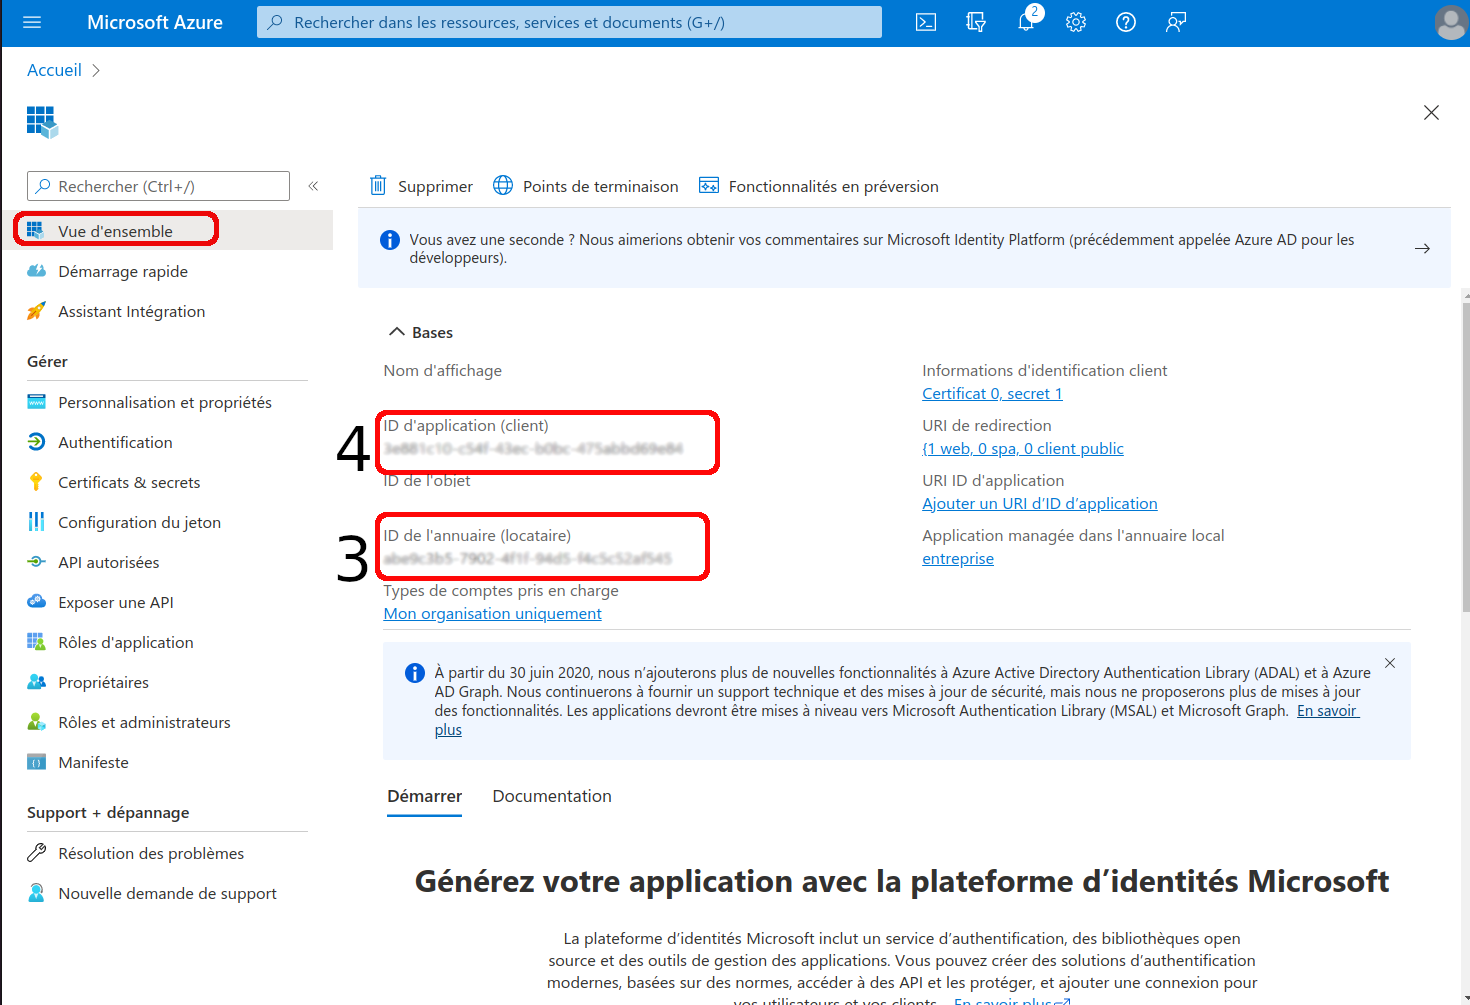Collapse the side menu with double chevron

[x=313, y=186]
